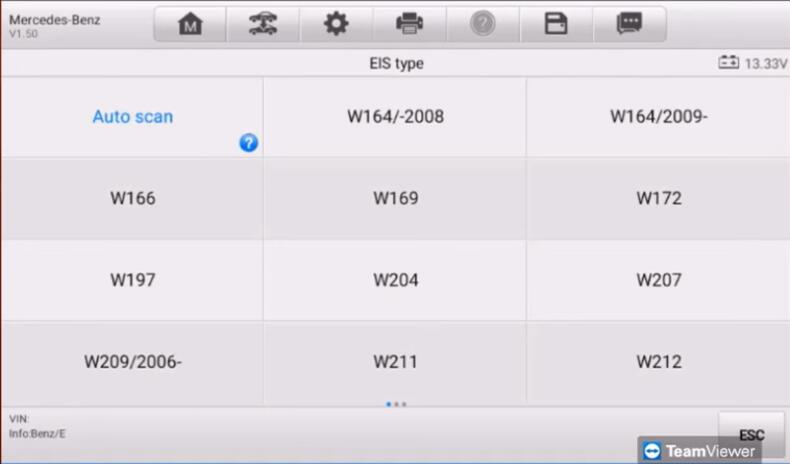Click the printer icon

point(409,24)
